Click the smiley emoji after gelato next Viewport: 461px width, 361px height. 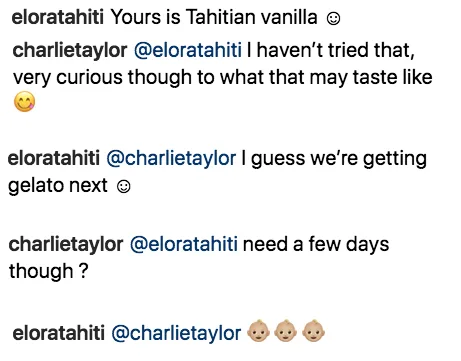coord(124,186)
